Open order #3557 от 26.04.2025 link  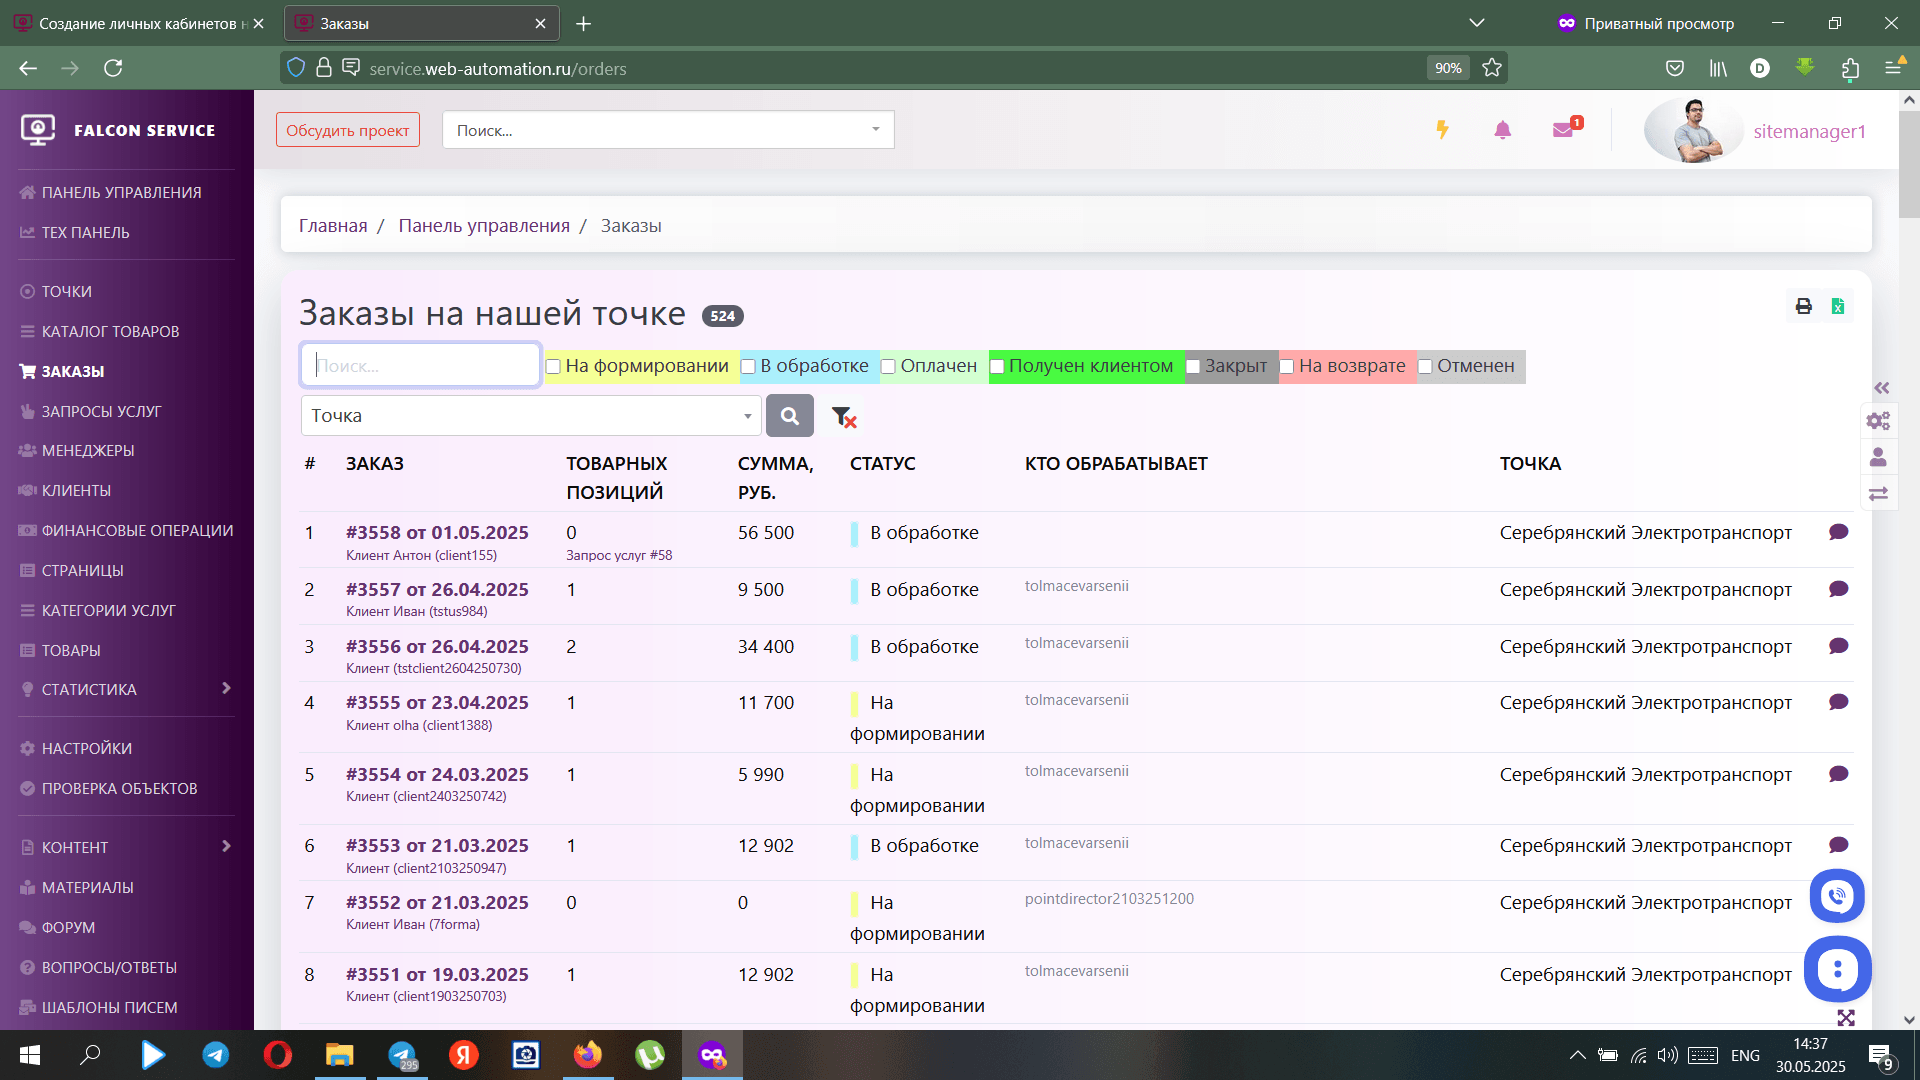(437, 590)
